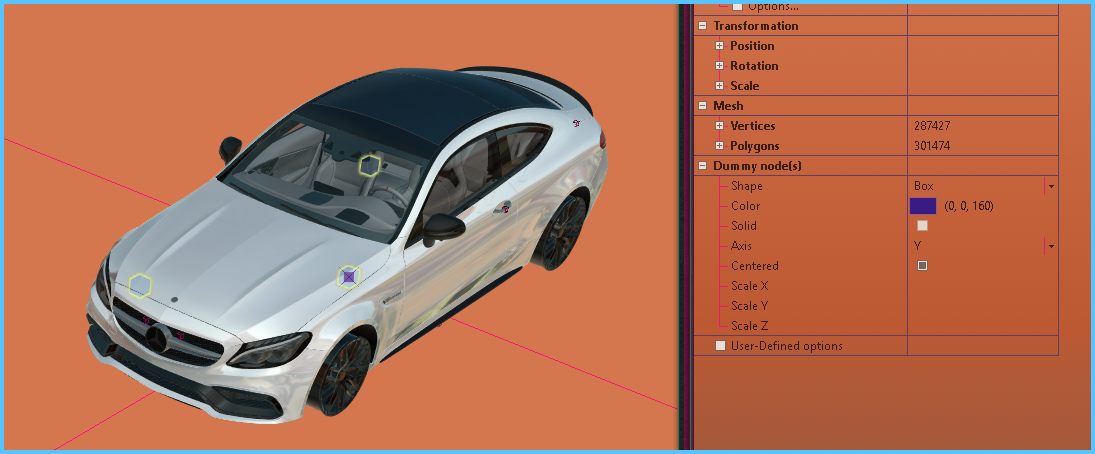Image resolution: width=1095 pixels, height=454 pixels.
Task: Click the round badge on the front fender
Action: pyautogui.click(x=501, y=207)
